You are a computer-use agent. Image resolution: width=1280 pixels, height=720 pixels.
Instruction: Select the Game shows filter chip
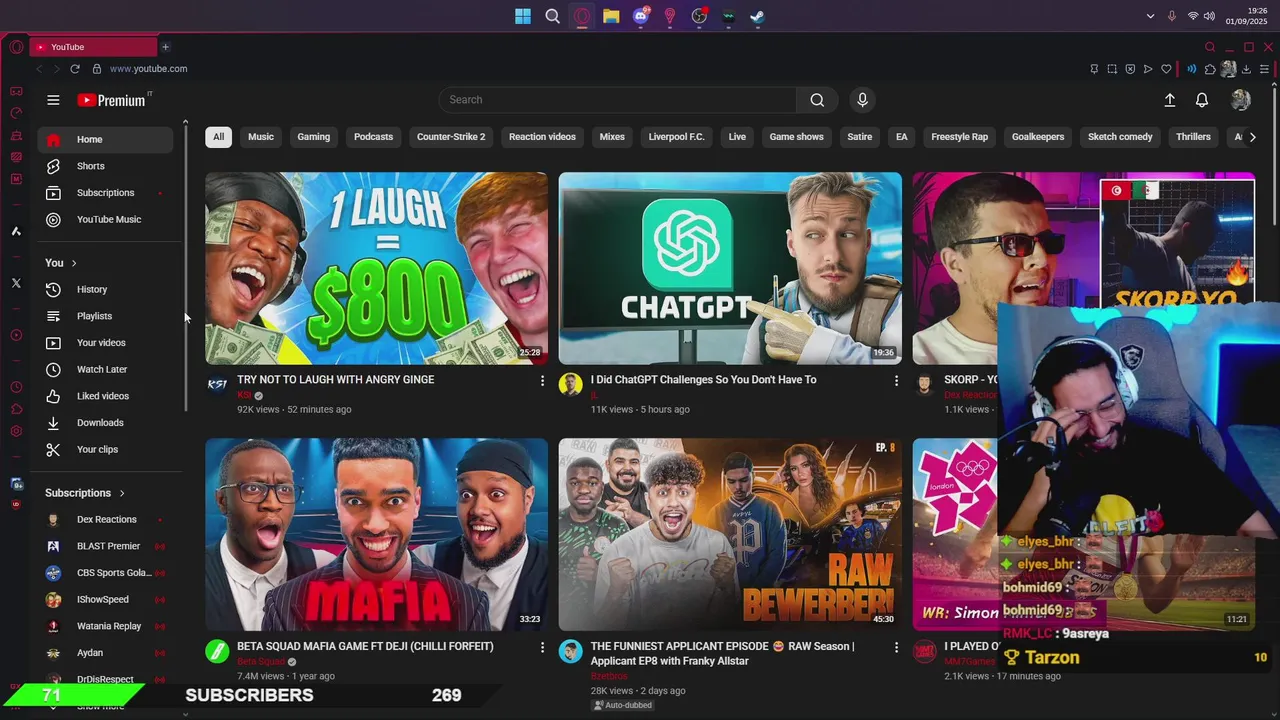pyautogui.click(x=796, y=137)
